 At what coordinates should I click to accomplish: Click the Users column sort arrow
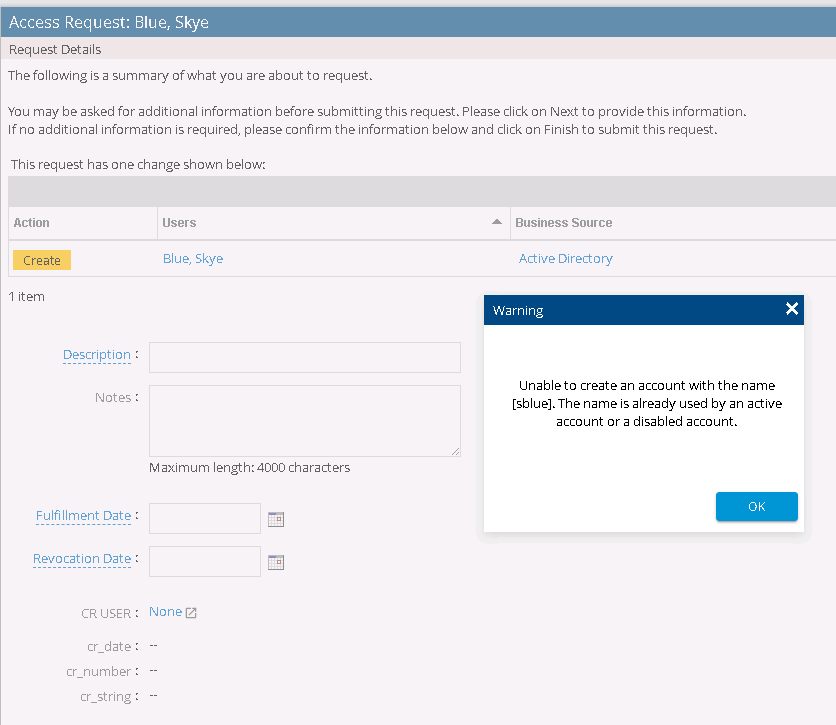(497, 222)
